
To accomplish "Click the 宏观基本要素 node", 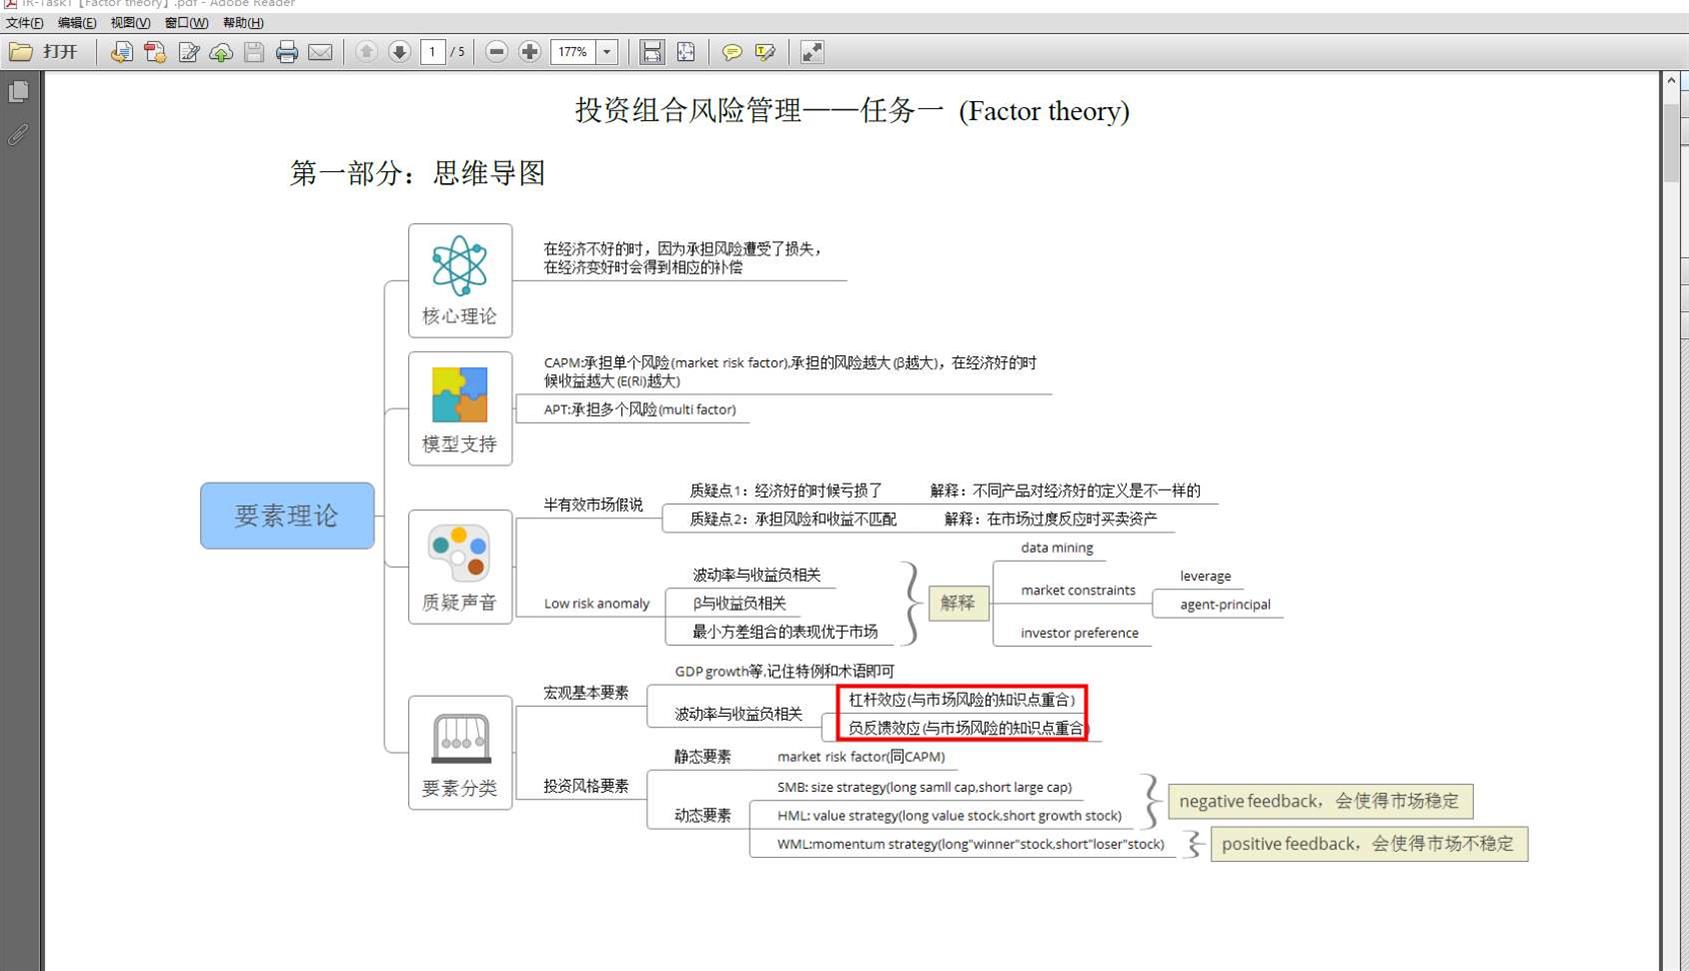I will (586, 693).
